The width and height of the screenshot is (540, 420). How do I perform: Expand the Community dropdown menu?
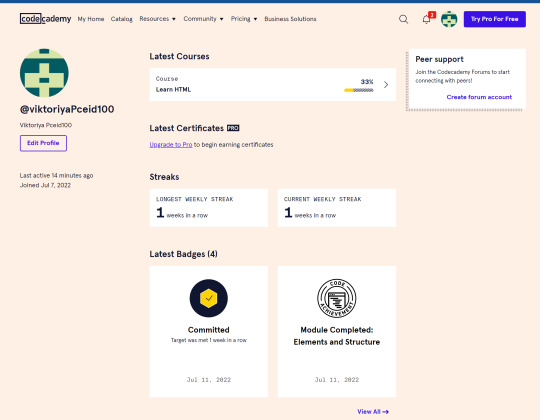click(203, 19)
